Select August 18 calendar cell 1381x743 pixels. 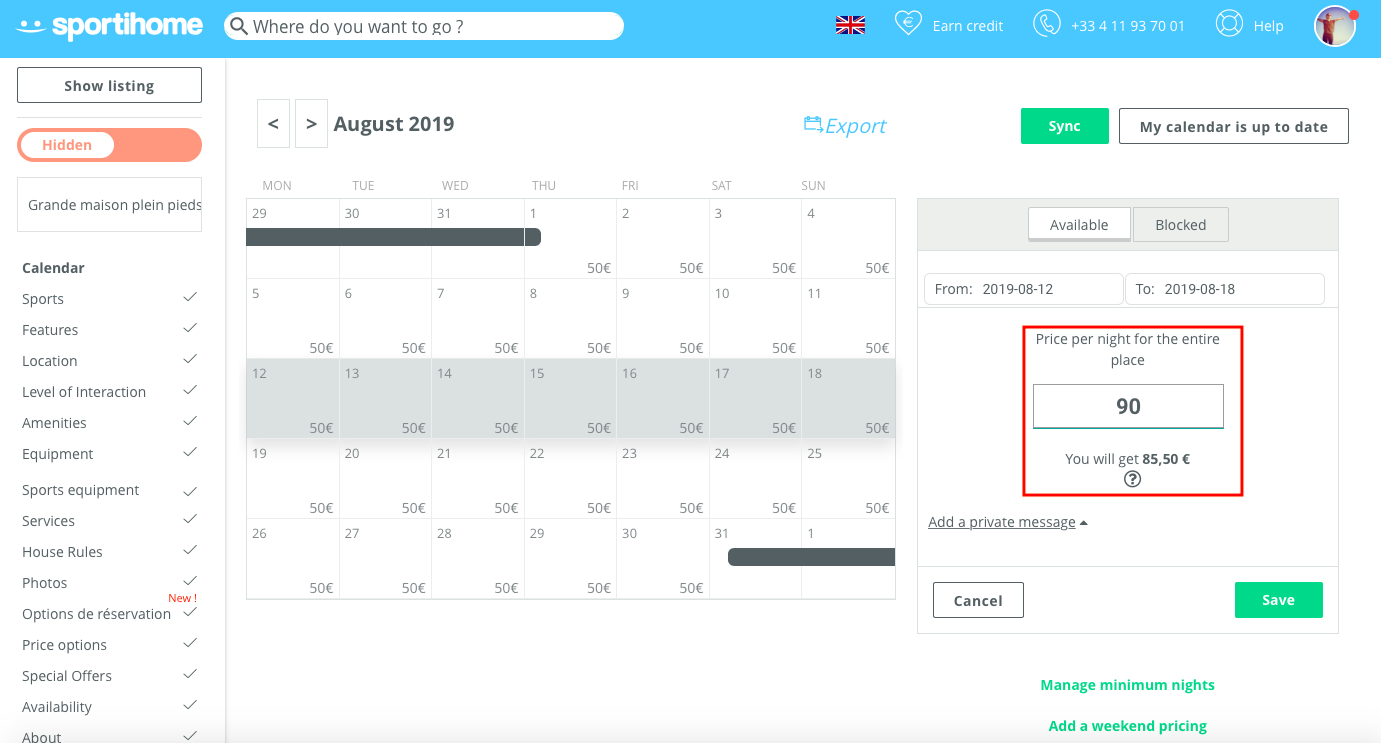pyautogui.click(x=848, y=399)
